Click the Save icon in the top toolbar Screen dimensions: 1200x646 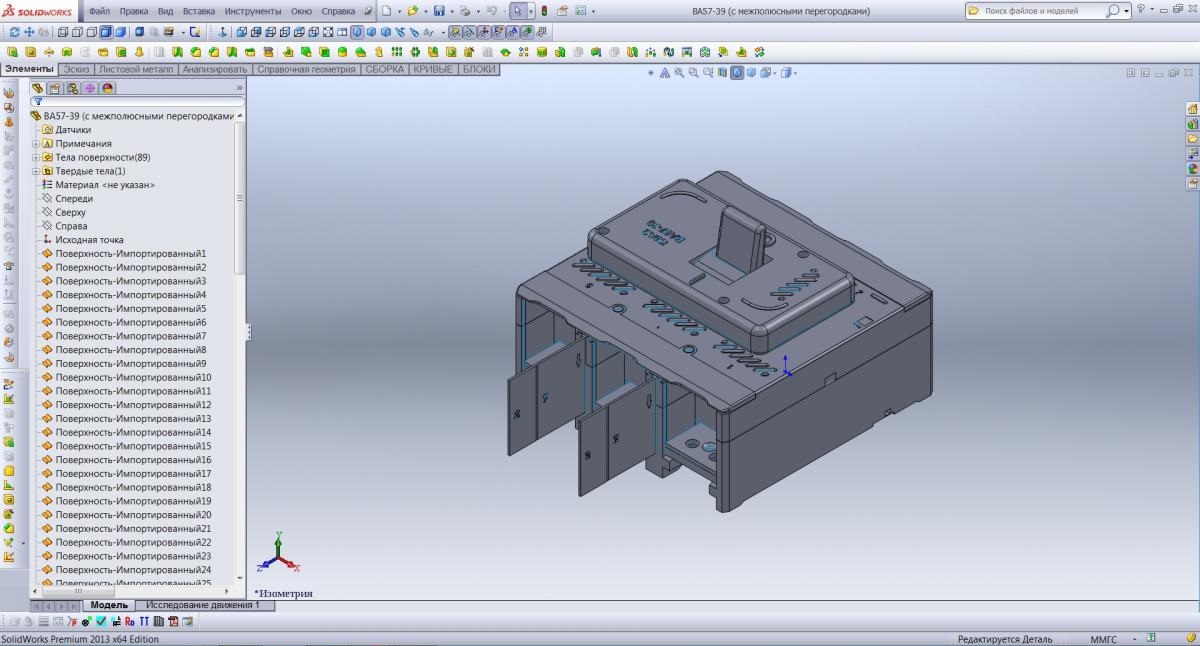439,11
